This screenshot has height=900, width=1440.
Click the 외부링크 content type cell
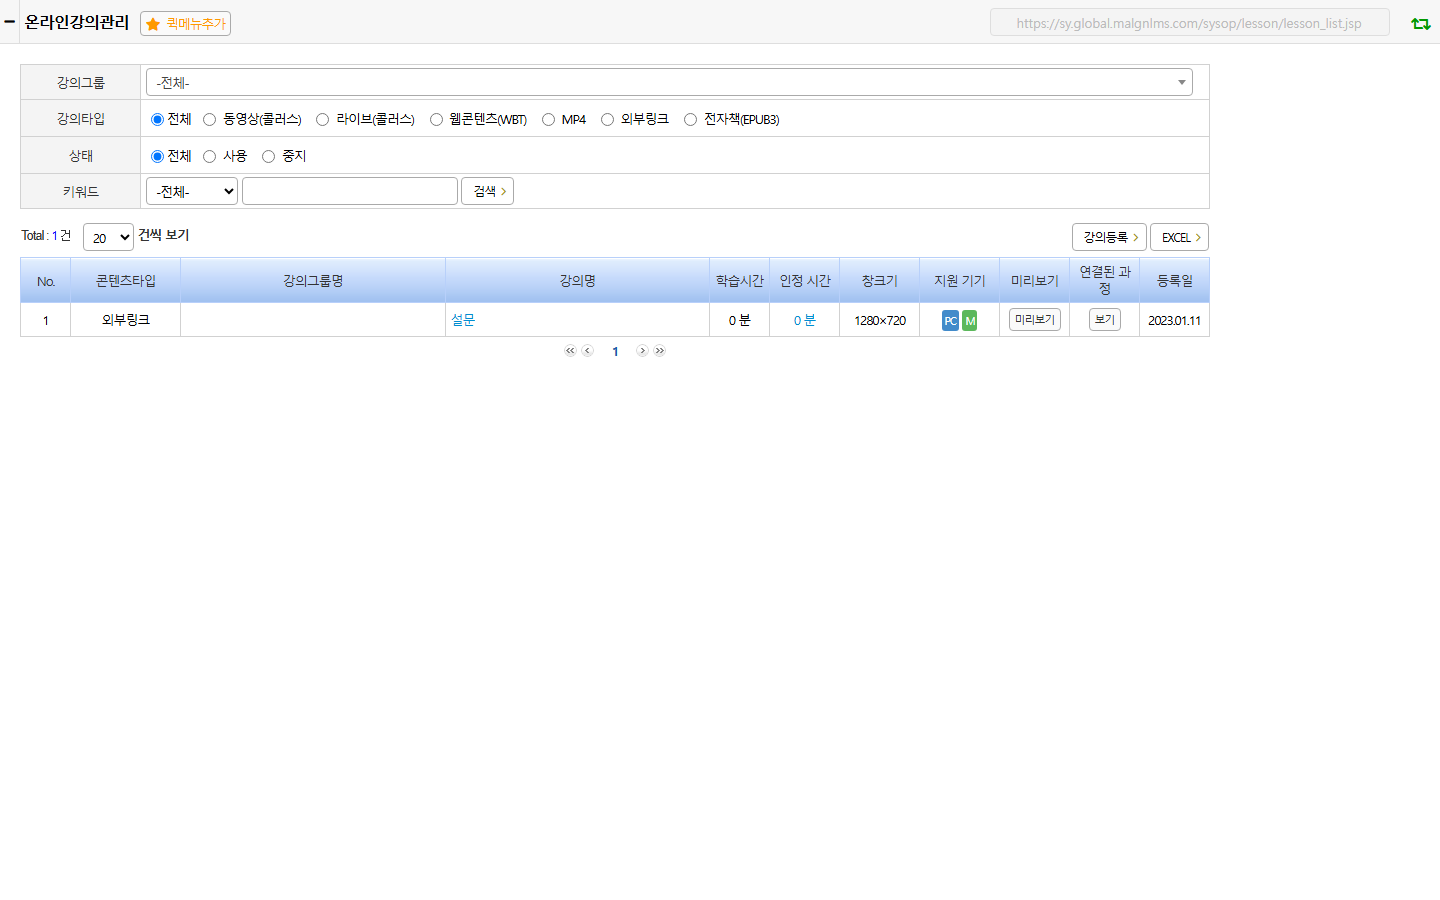pyautogui.click(x=126, y=320)
